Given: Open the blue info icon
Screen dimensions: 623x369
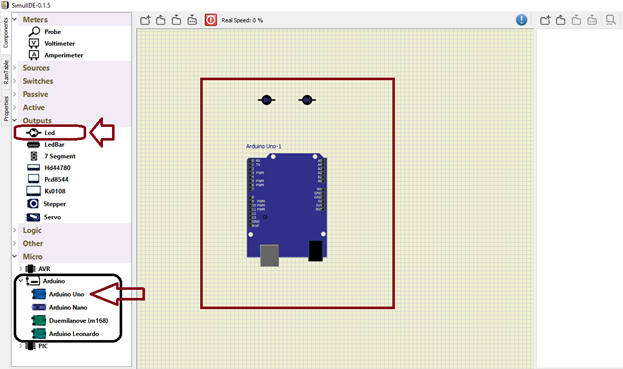Looking at the screenshot, I should click(x=521, y=20).
